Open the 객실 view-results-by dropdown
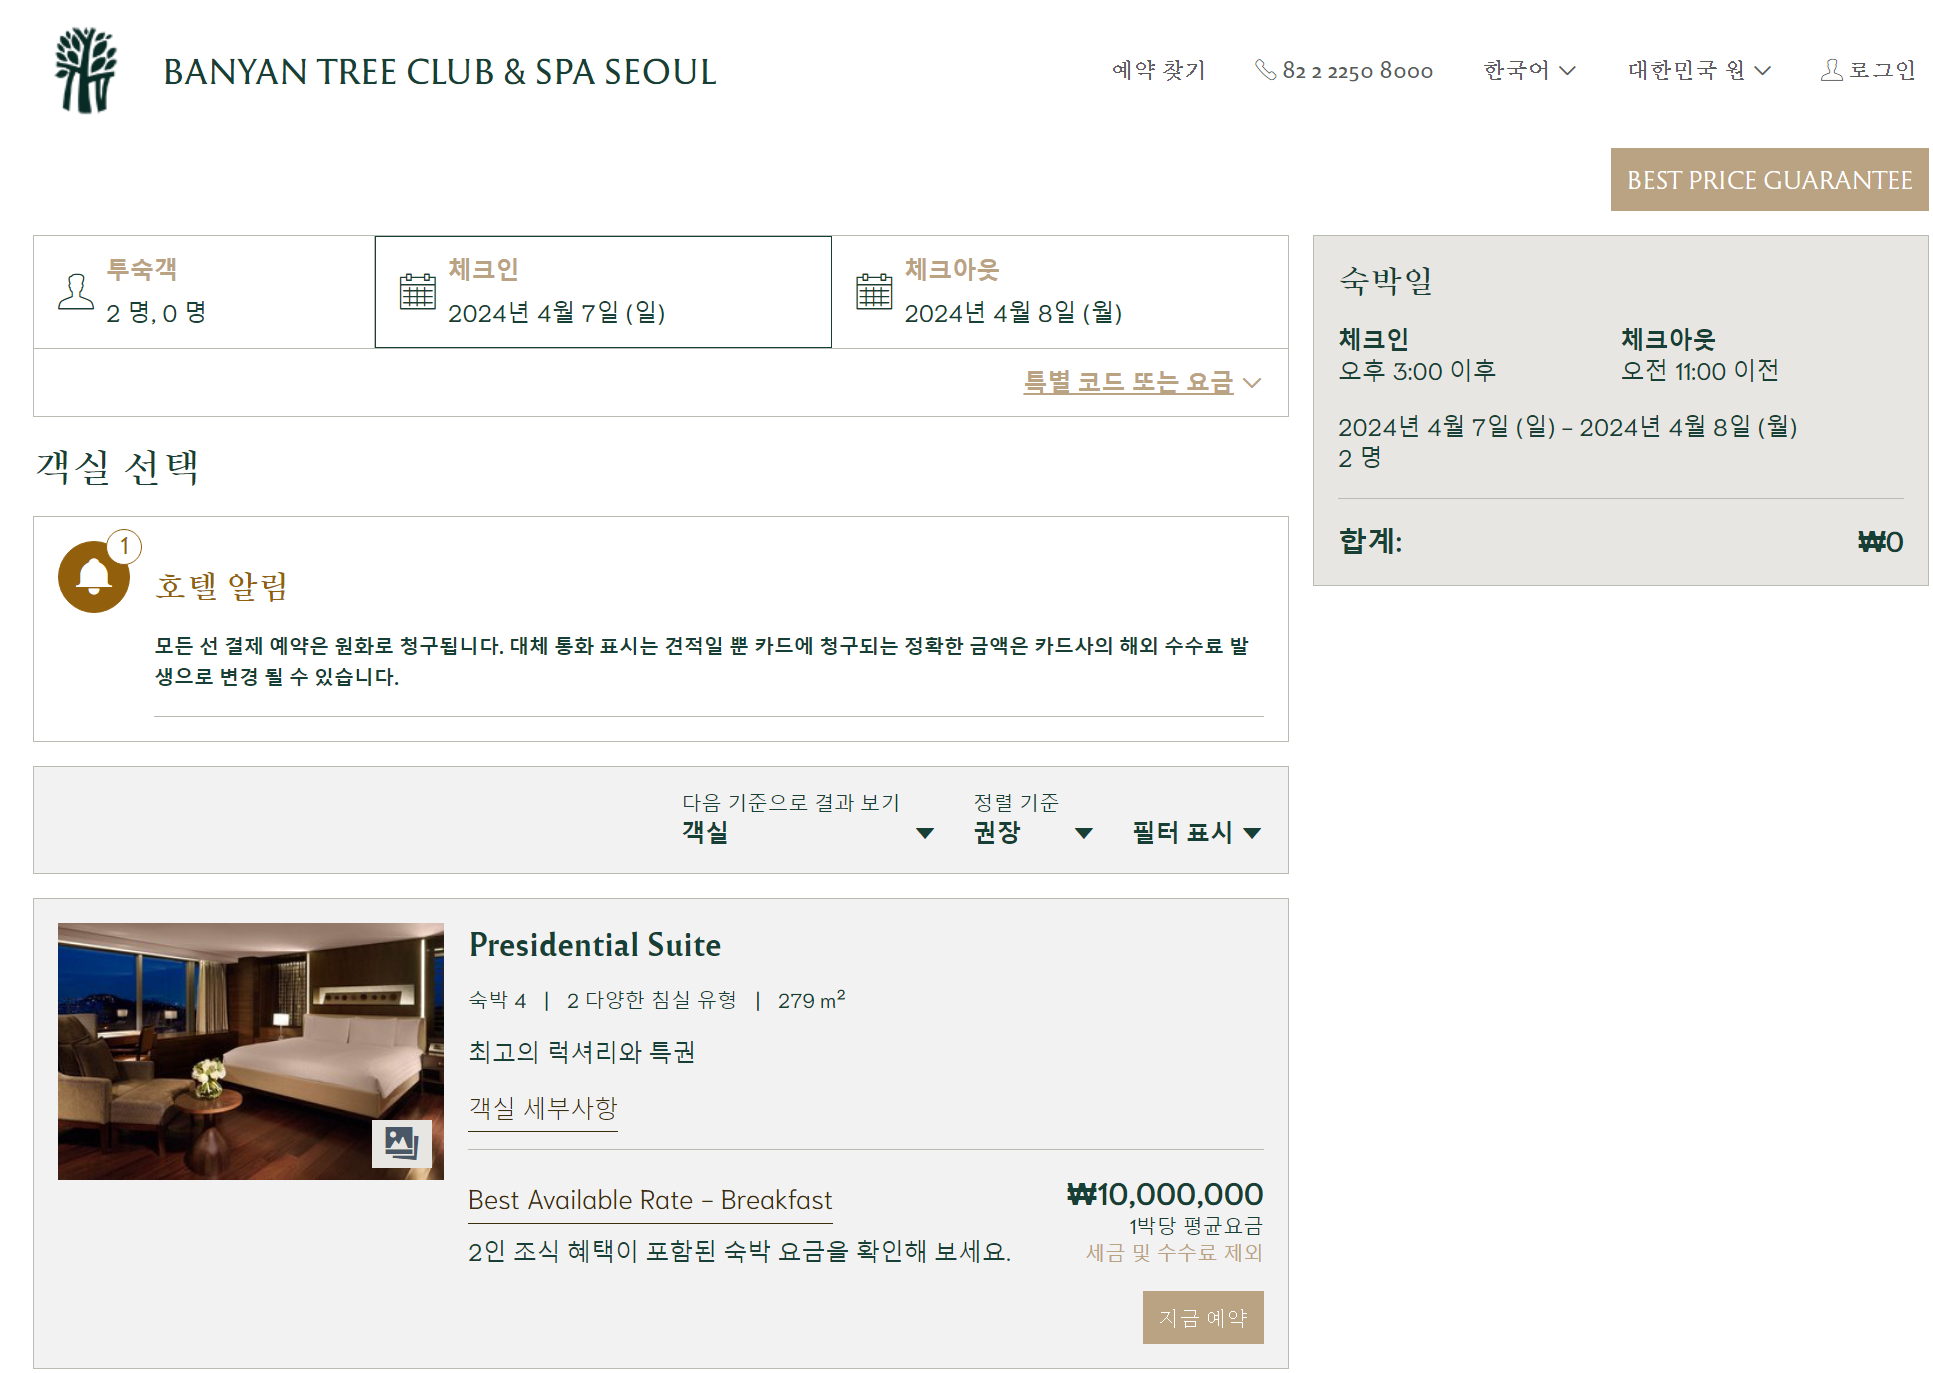 pyautogui.click(x=807, y=832)
